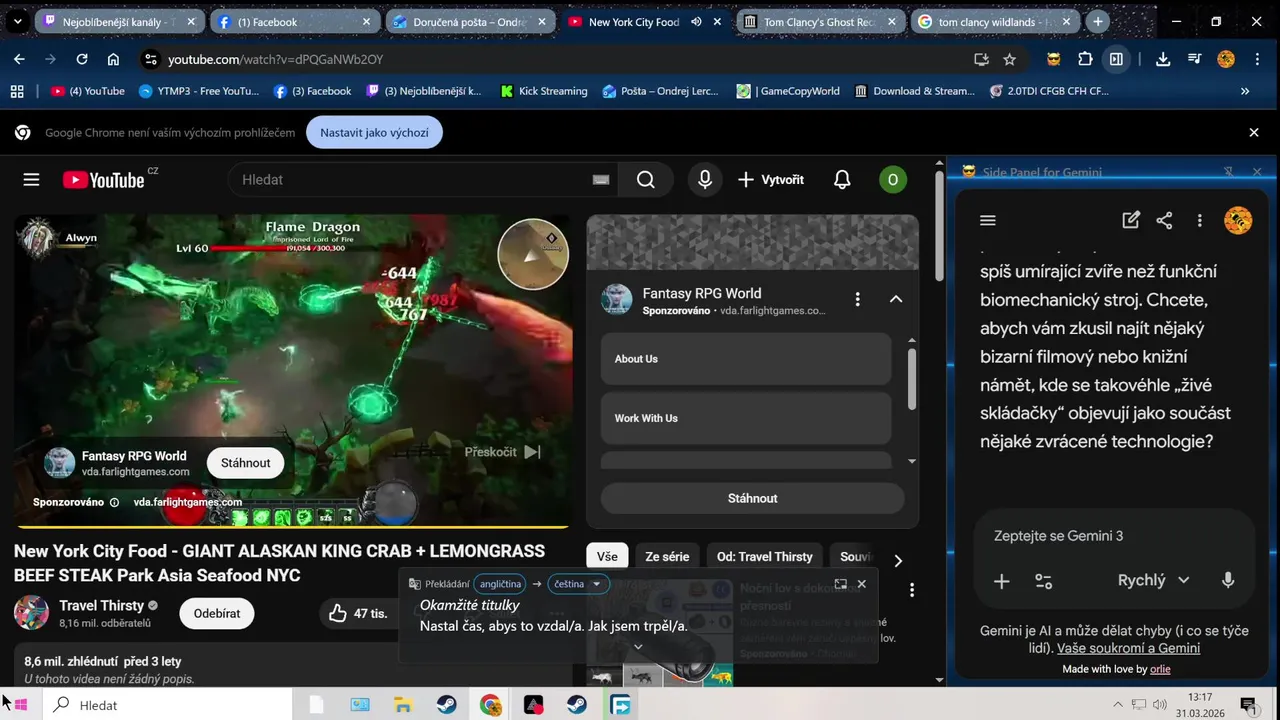The image size is (1280, 720).
Task: Toggle Chrome side panel button
Action: [x=1116, y=59]
